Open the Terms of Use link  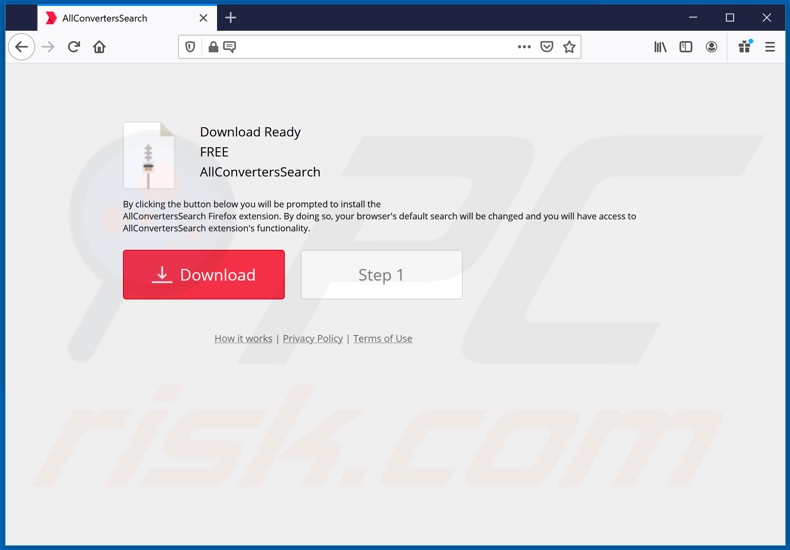click(382, 338)
